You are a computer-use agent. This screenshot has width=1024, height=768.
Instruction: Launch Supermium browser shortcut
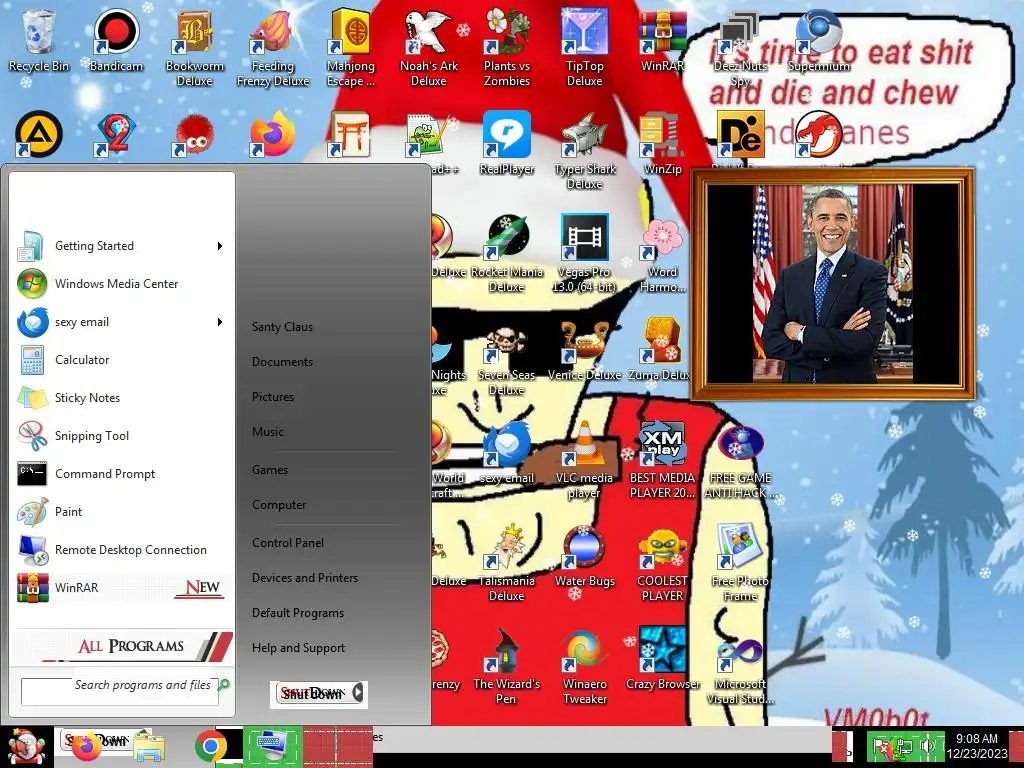[819, 41]
